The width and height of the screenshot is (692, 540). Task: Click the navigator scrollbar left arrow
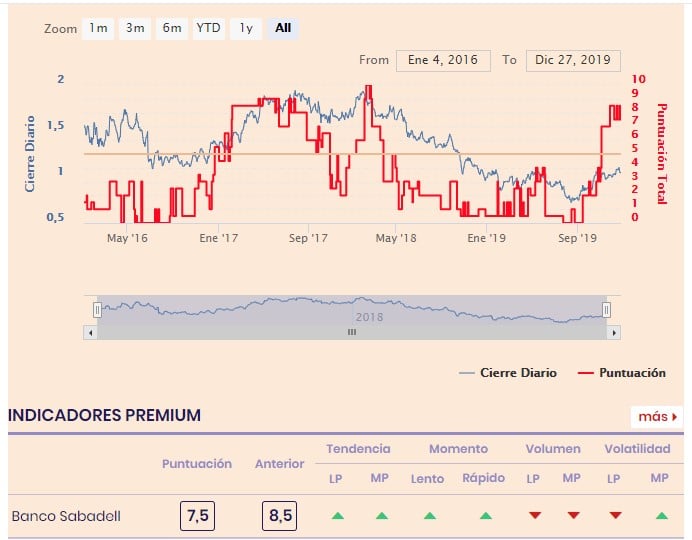(90, 333)
